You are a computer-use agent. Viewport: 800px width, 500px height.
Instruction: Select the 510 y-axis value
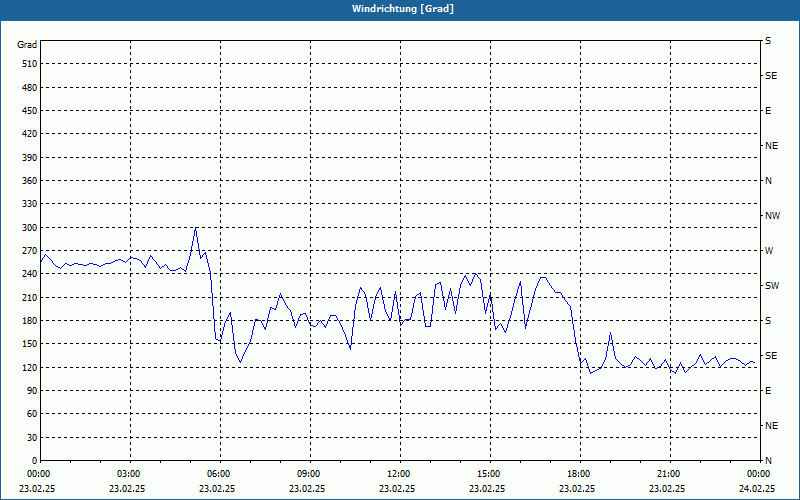(30, 64)
